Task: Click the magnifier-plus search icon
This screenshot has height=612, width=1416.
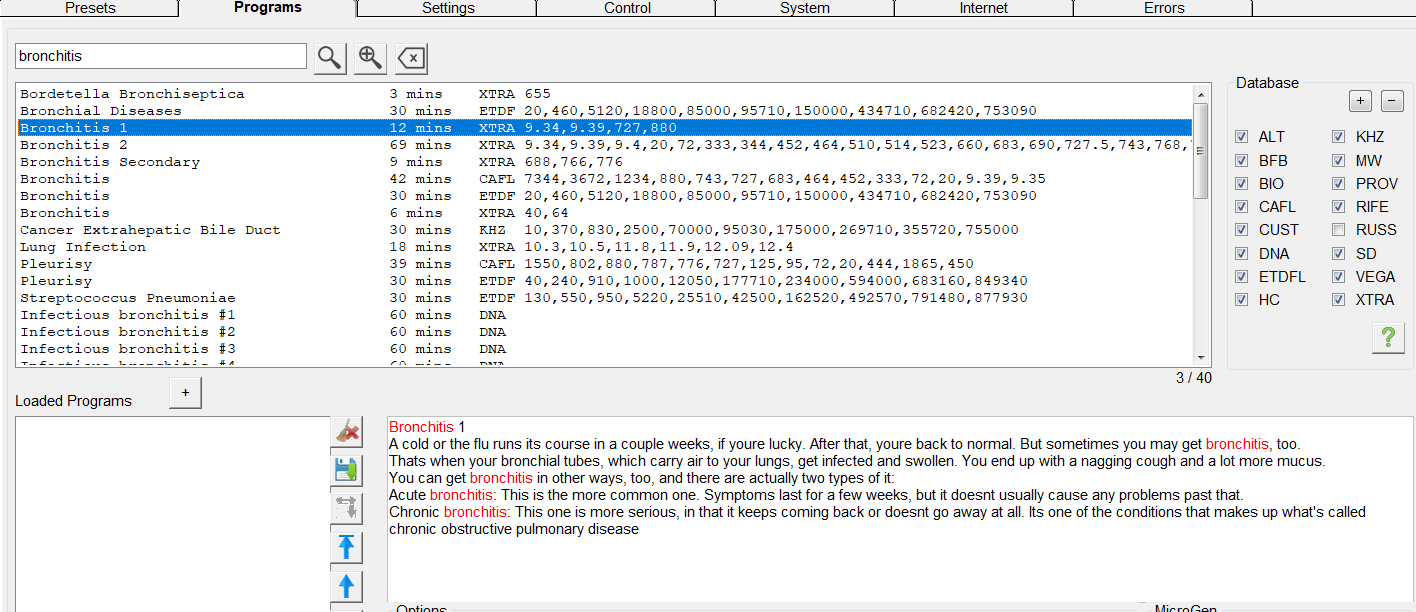Action: click(x=370, y=58)
